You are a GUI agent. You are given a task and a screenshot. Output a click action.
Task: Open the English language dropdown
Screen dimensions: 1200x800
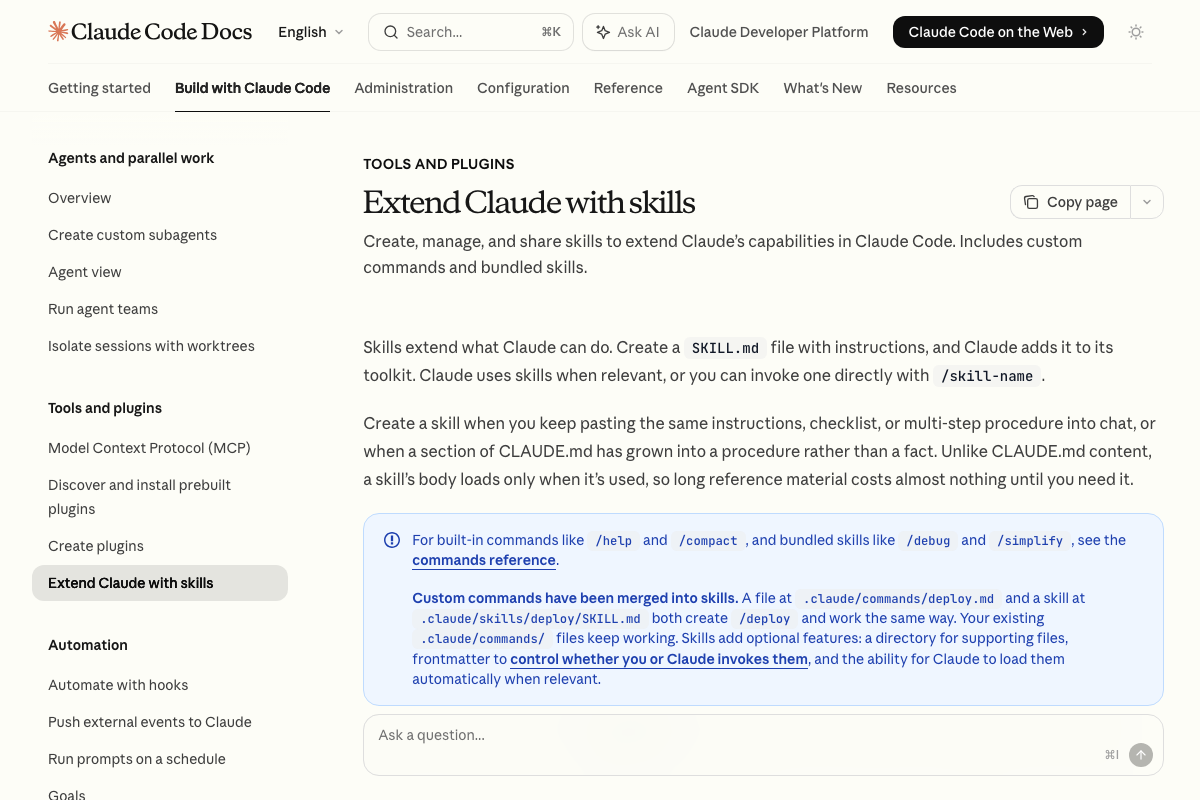click(x=311, y=32)
